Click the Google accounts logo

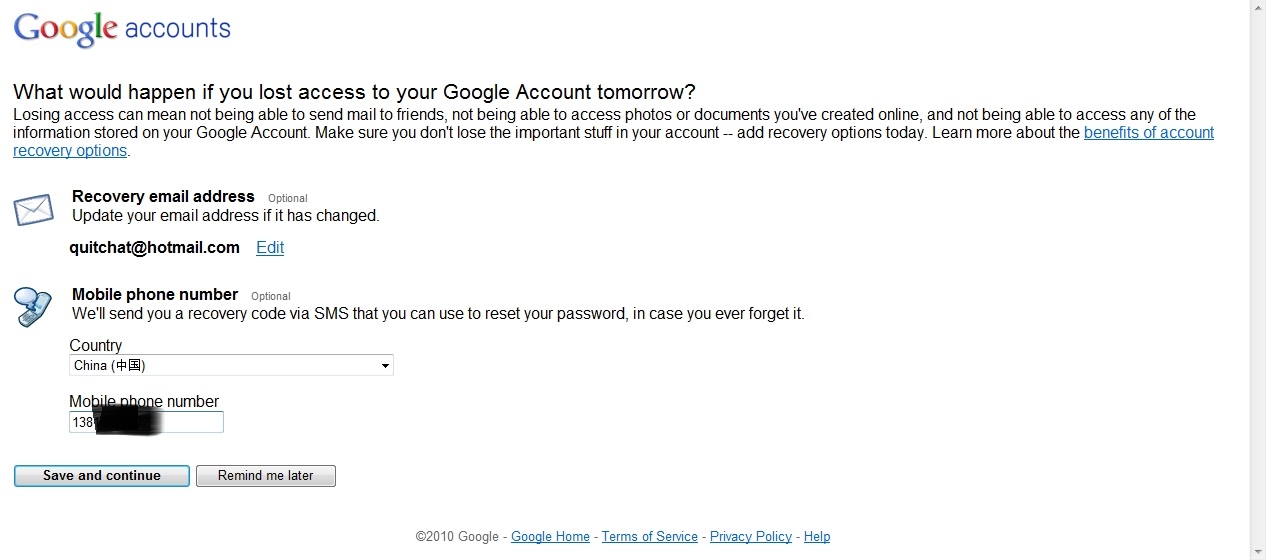(x=122, y=28)
